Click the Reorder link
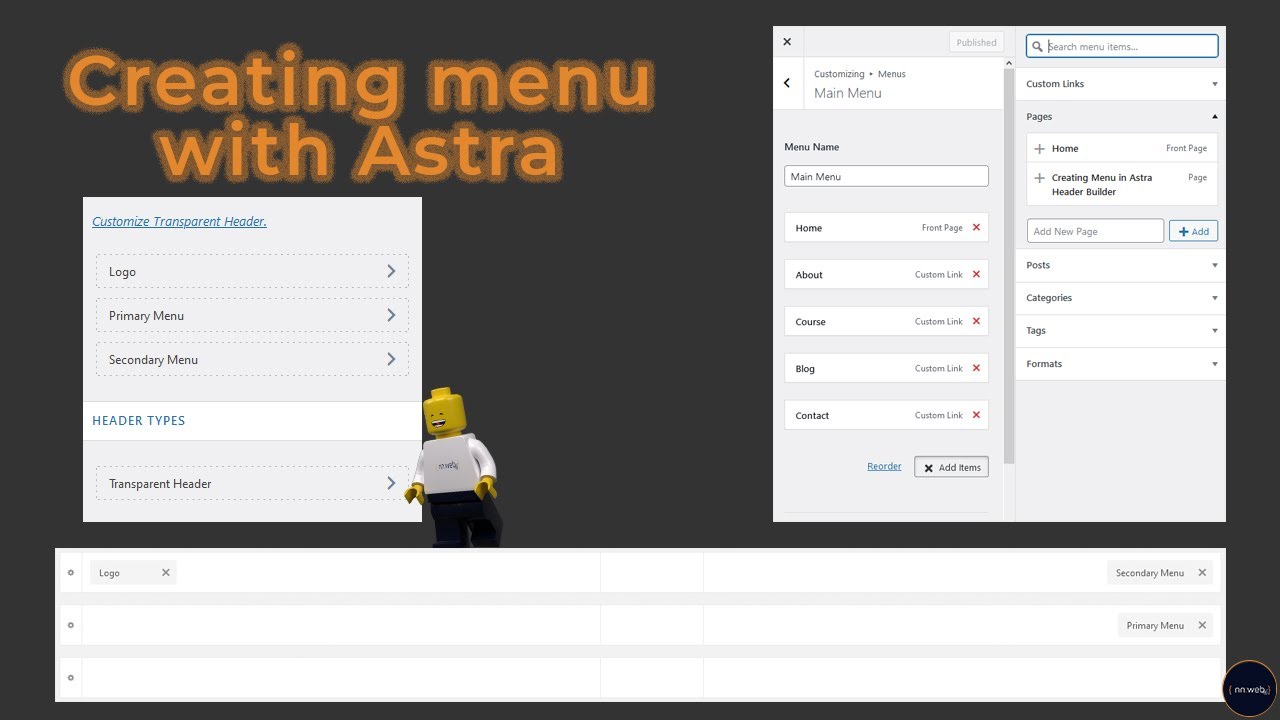The image size is (1280, 720). pos(884,466)
